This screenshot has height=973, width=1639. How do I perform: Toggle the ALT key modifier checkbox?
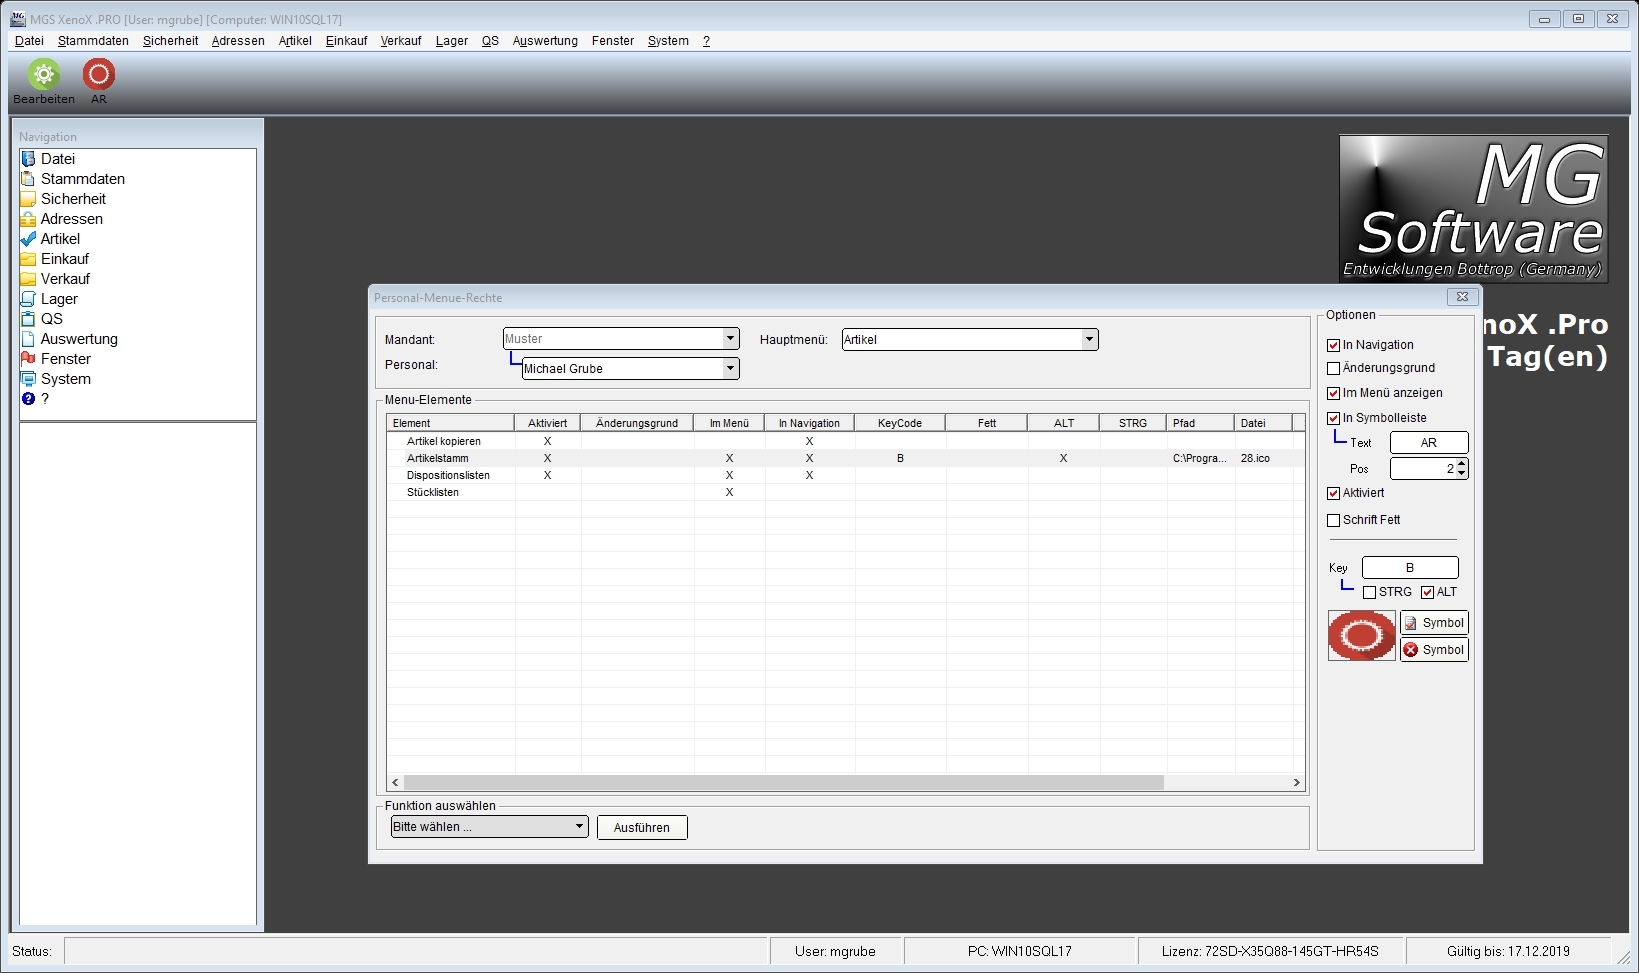point(1427,592)
